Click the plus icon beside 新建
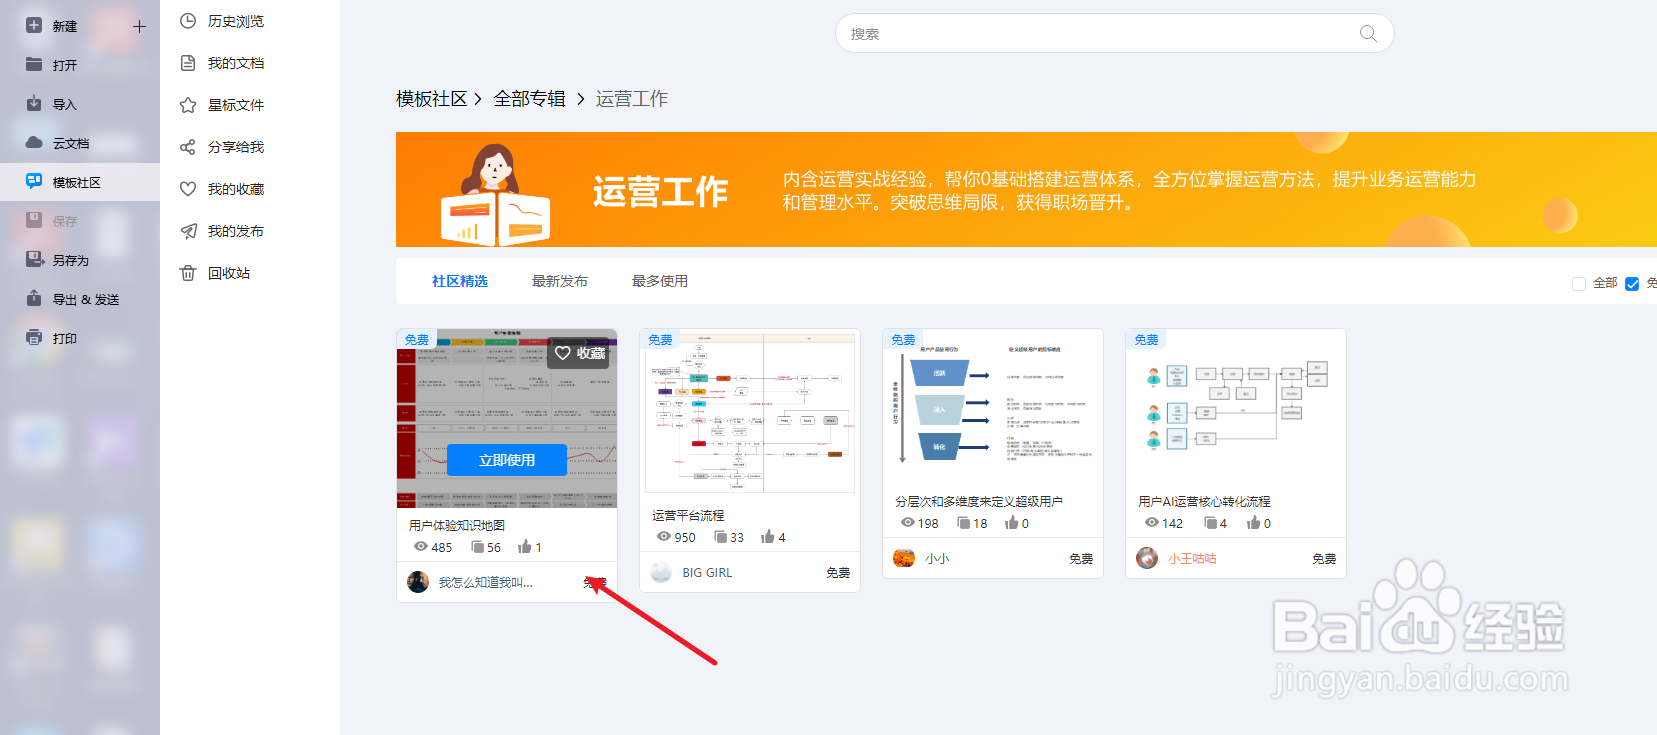 point(139,26)
